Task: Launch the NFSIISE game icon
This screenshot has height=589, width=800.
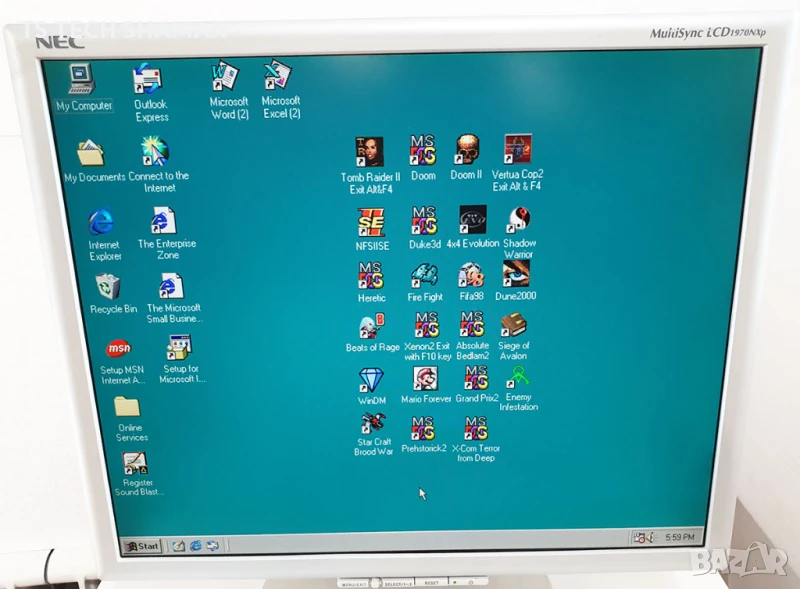Action: pos(371,222)
